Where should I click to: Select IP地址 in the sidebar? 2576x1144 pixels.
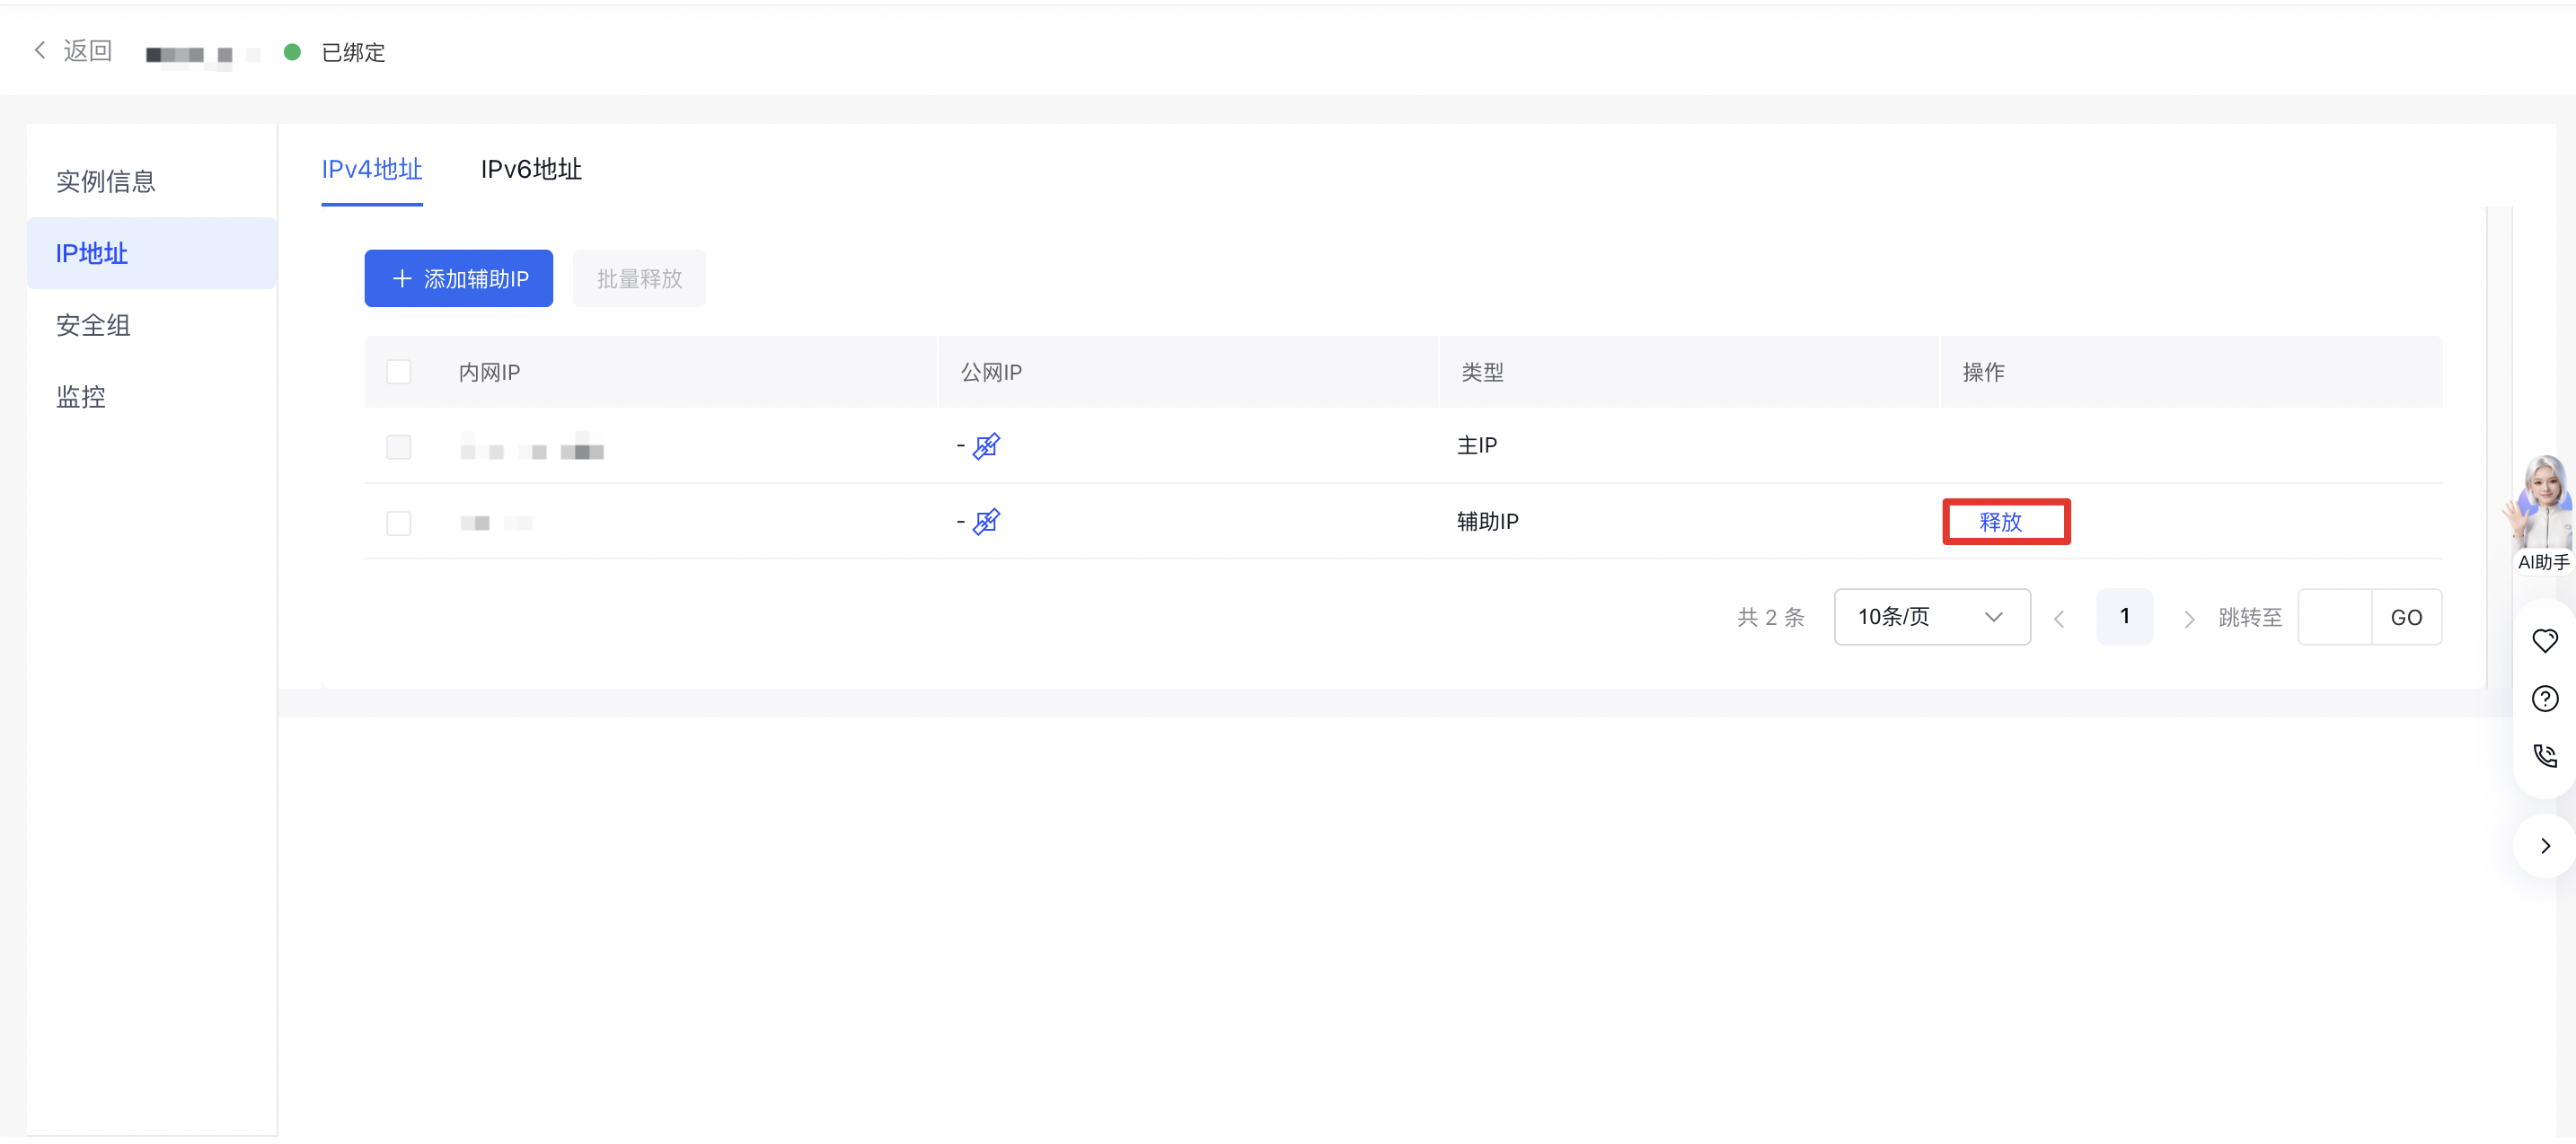pos(152,253)
